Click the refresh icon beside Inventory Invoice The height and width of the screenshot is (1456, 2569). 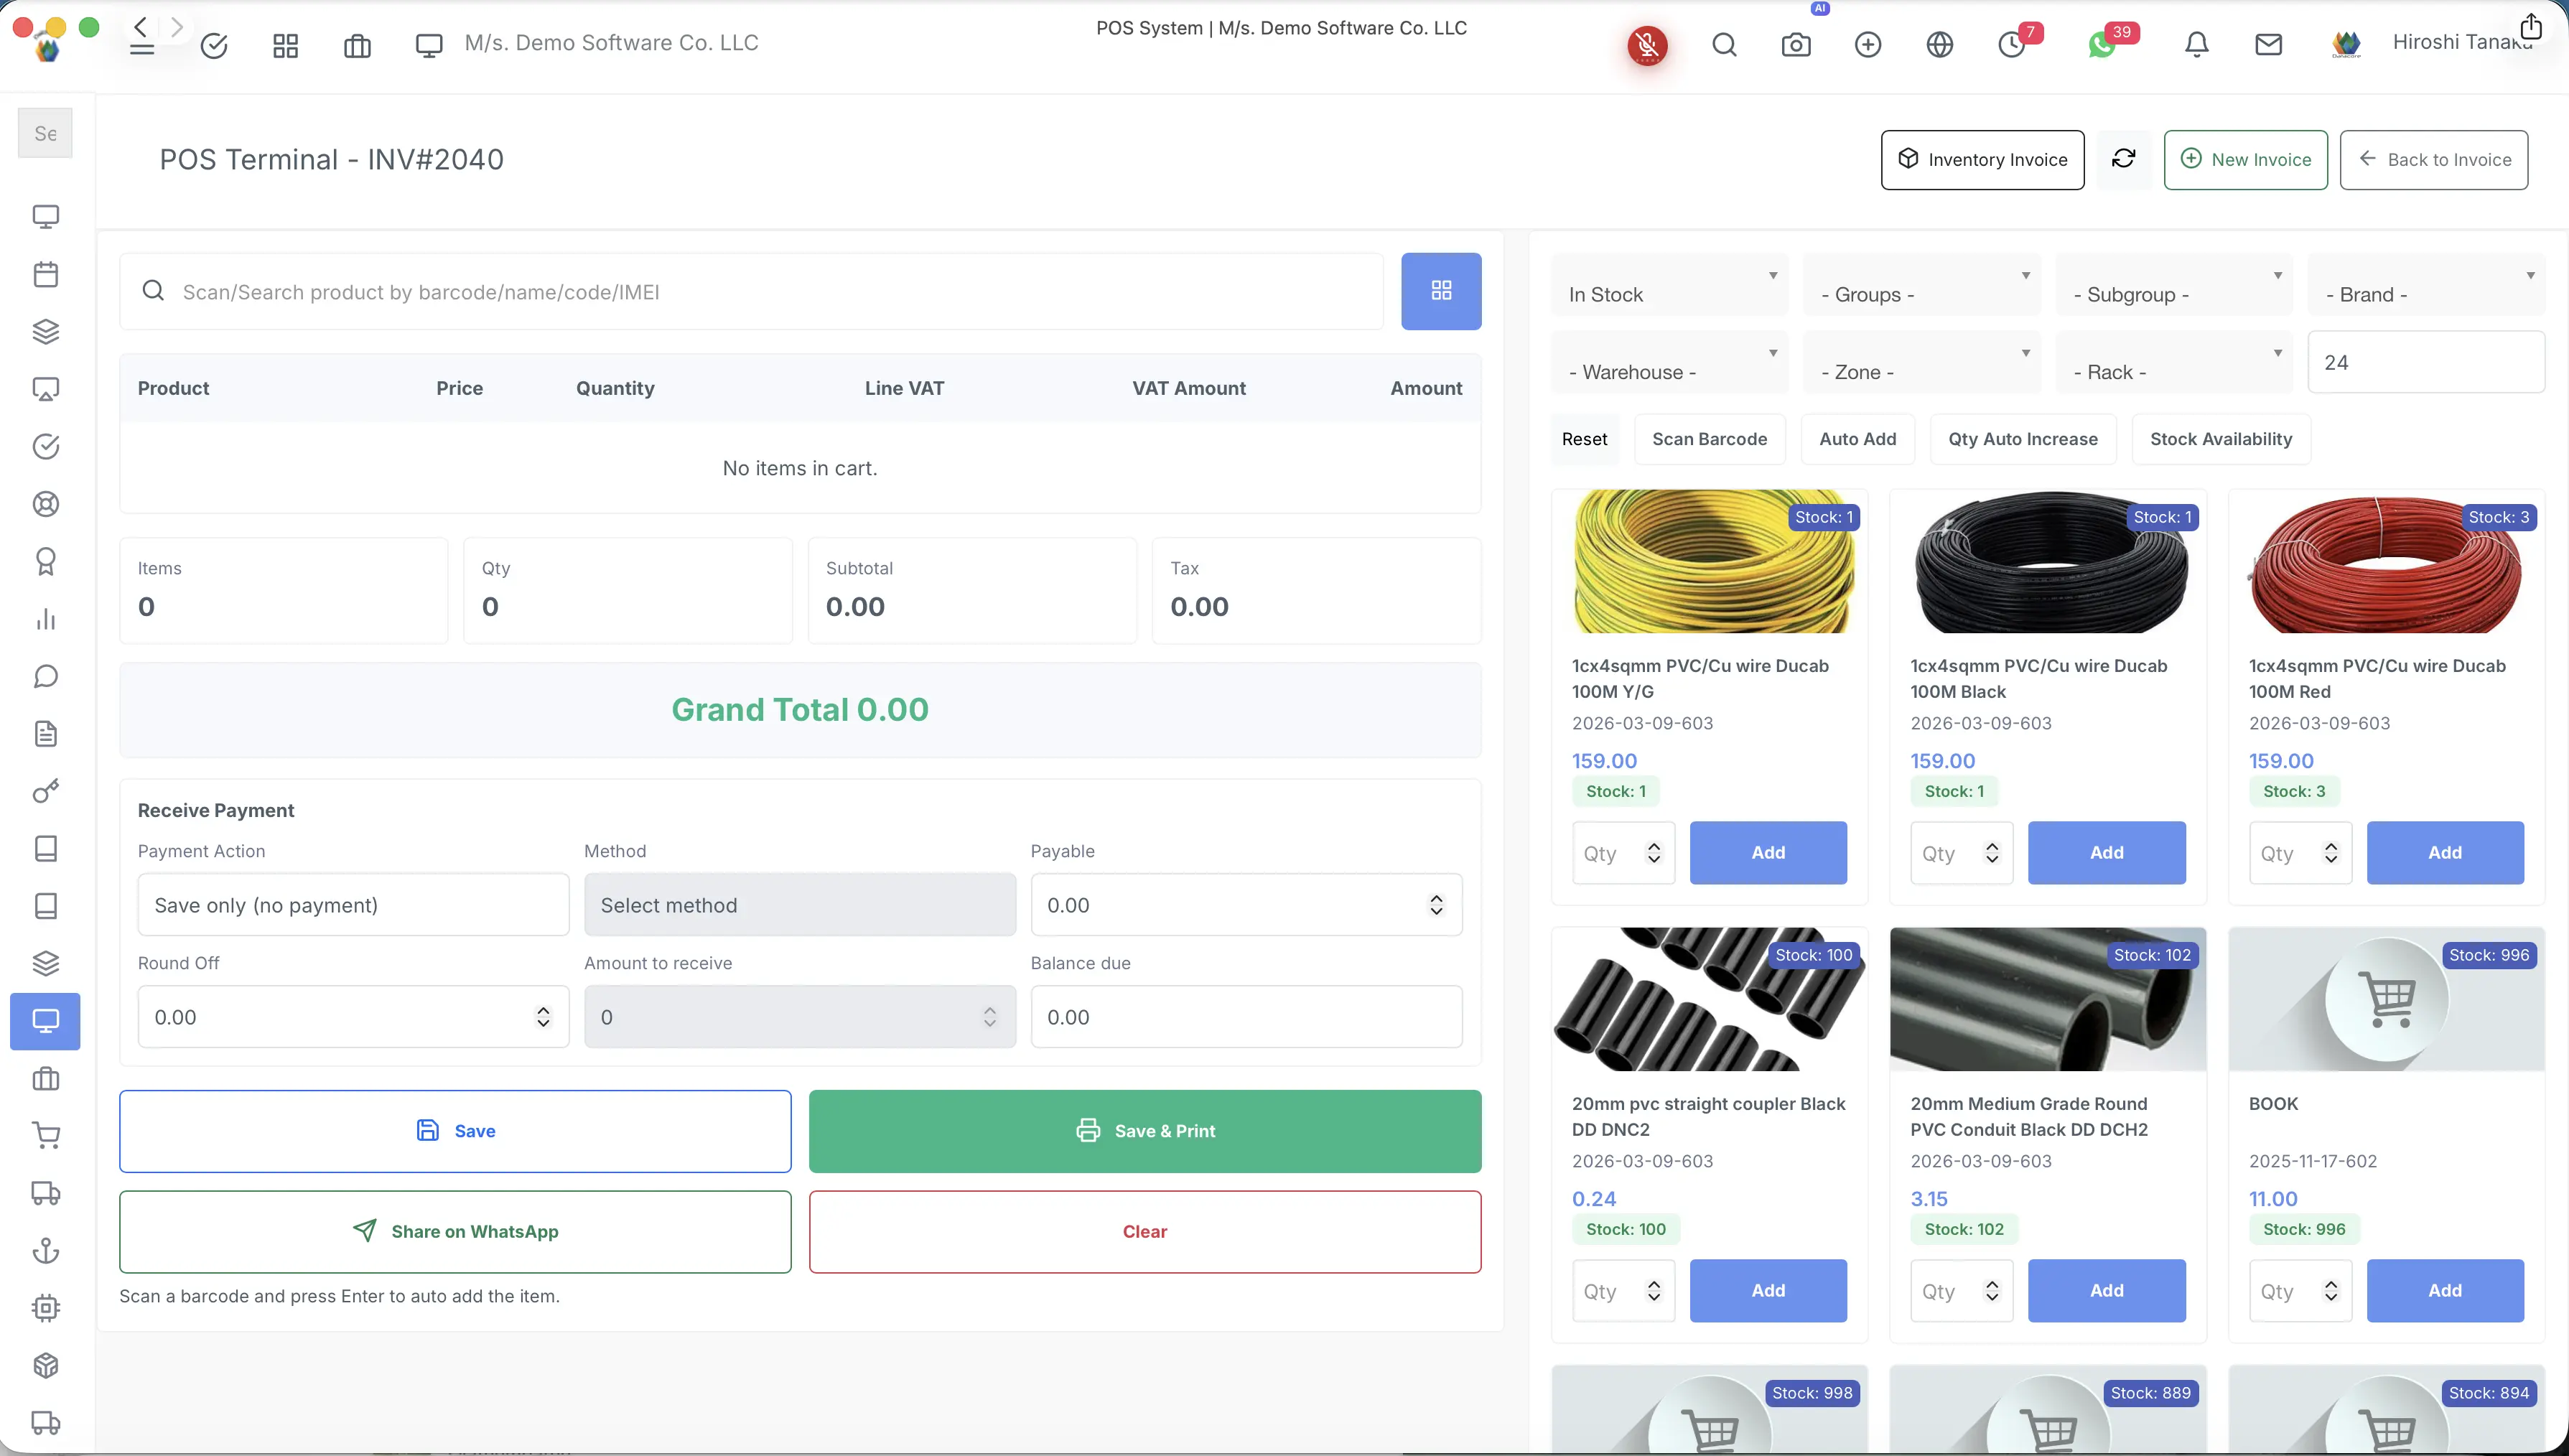click(2124, 159)
